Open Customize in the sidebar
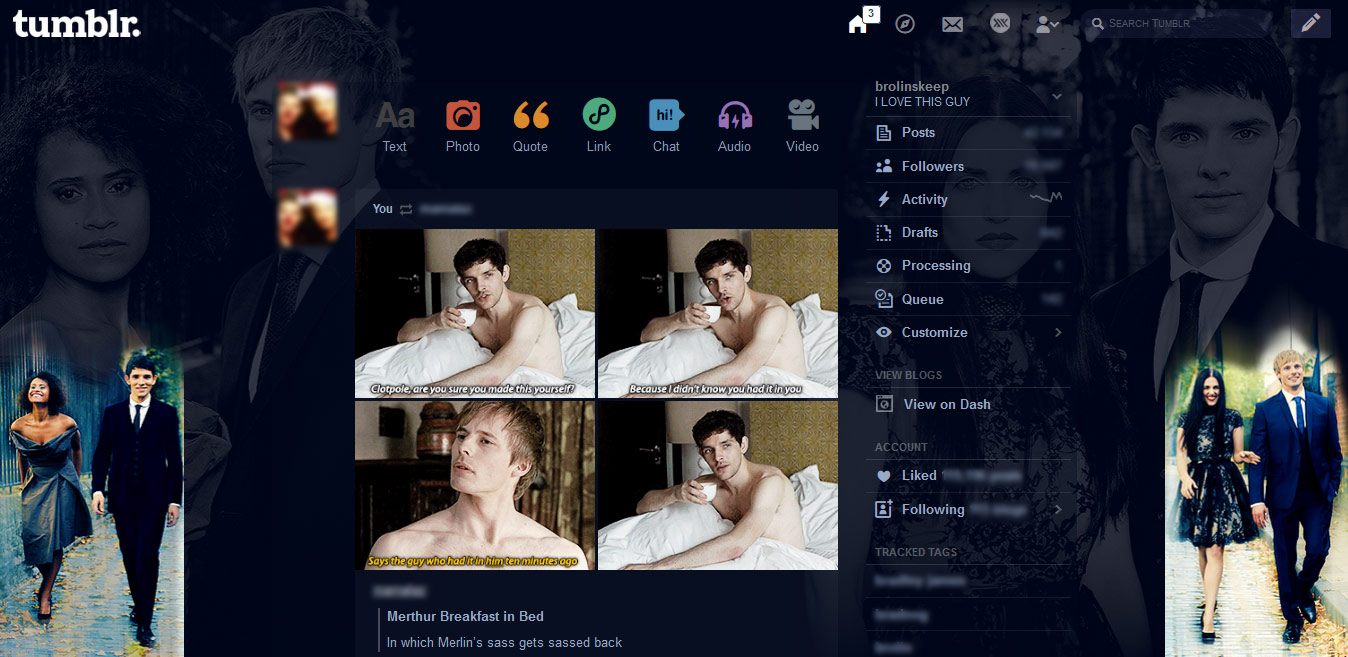 point(968,332)
